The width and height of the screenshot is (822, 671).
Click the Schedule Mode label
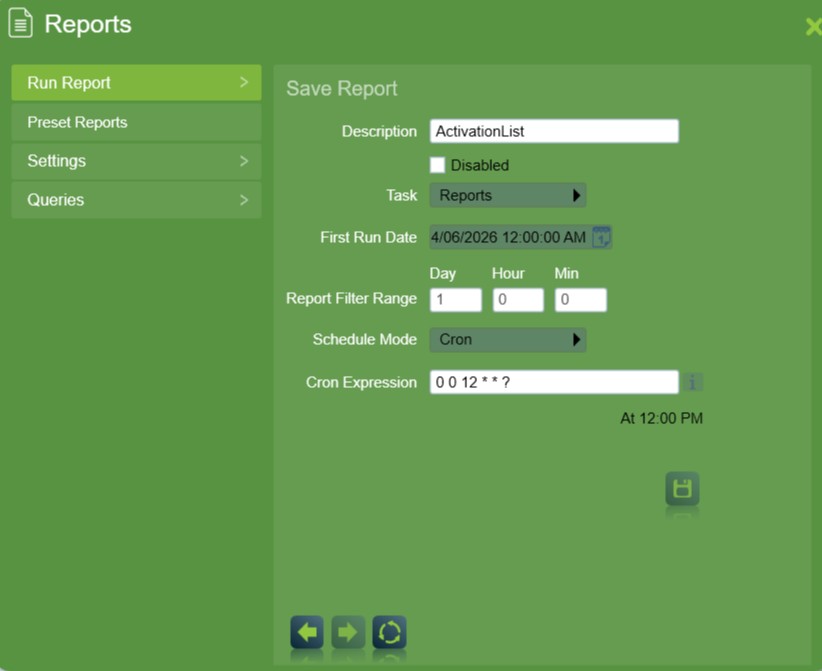point(365,339)
